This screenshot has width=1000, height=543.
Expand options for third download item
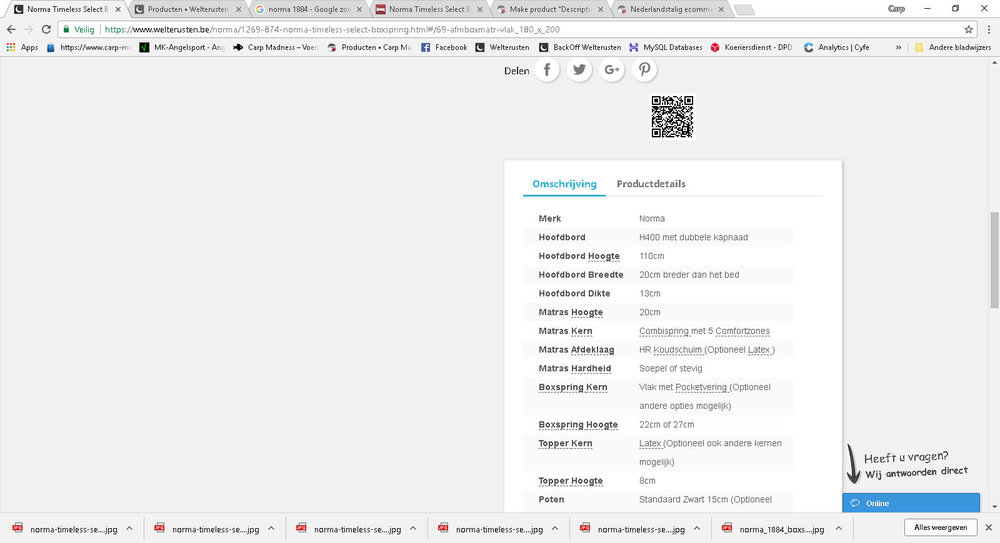click(x=413, y=528)
